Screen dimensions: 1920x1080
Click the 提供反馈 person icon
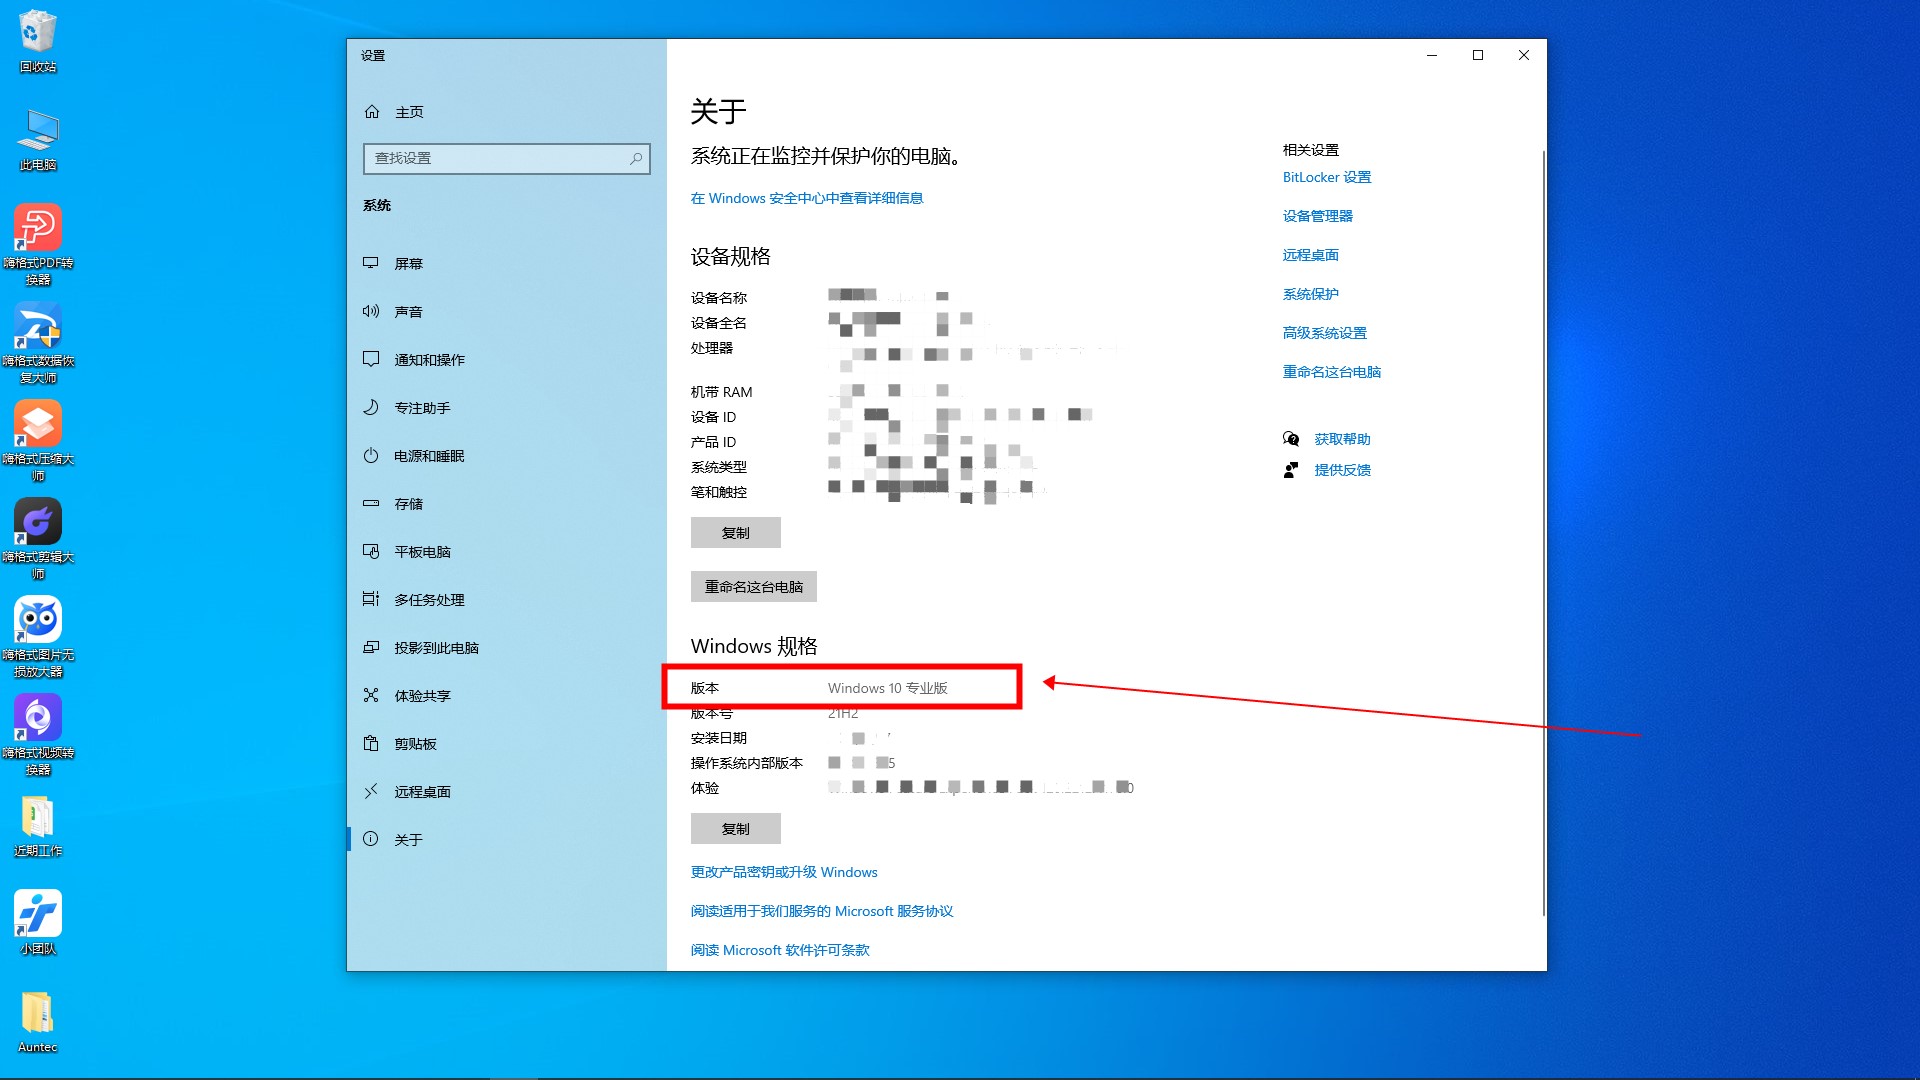[1291, 470]
